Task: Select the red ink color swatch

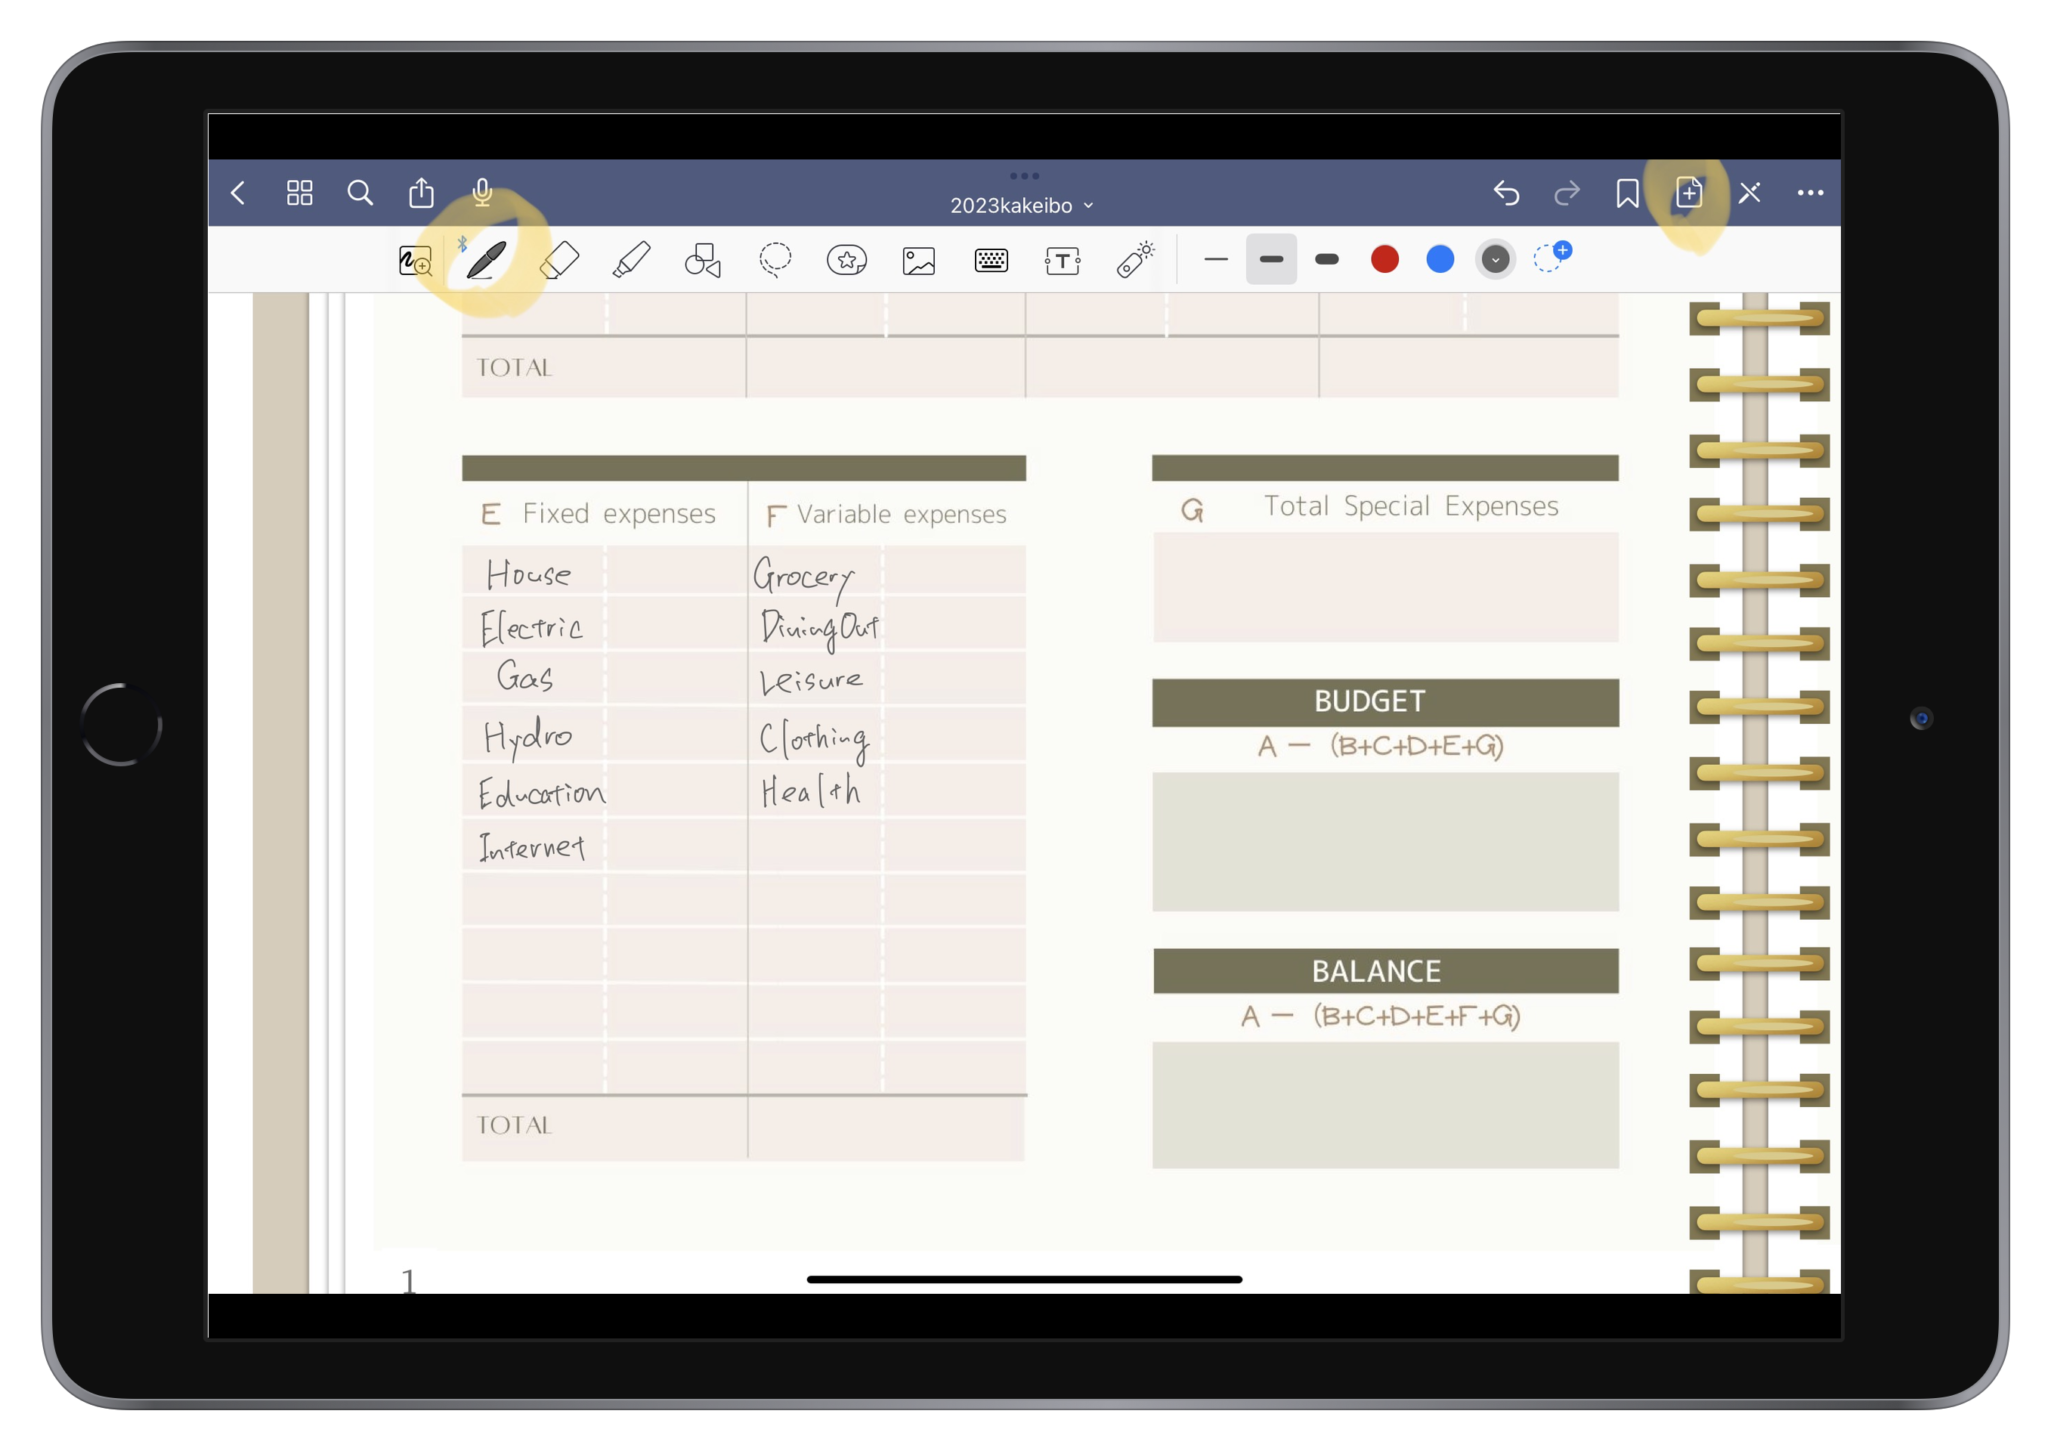Action: [x=1385, y=259]
